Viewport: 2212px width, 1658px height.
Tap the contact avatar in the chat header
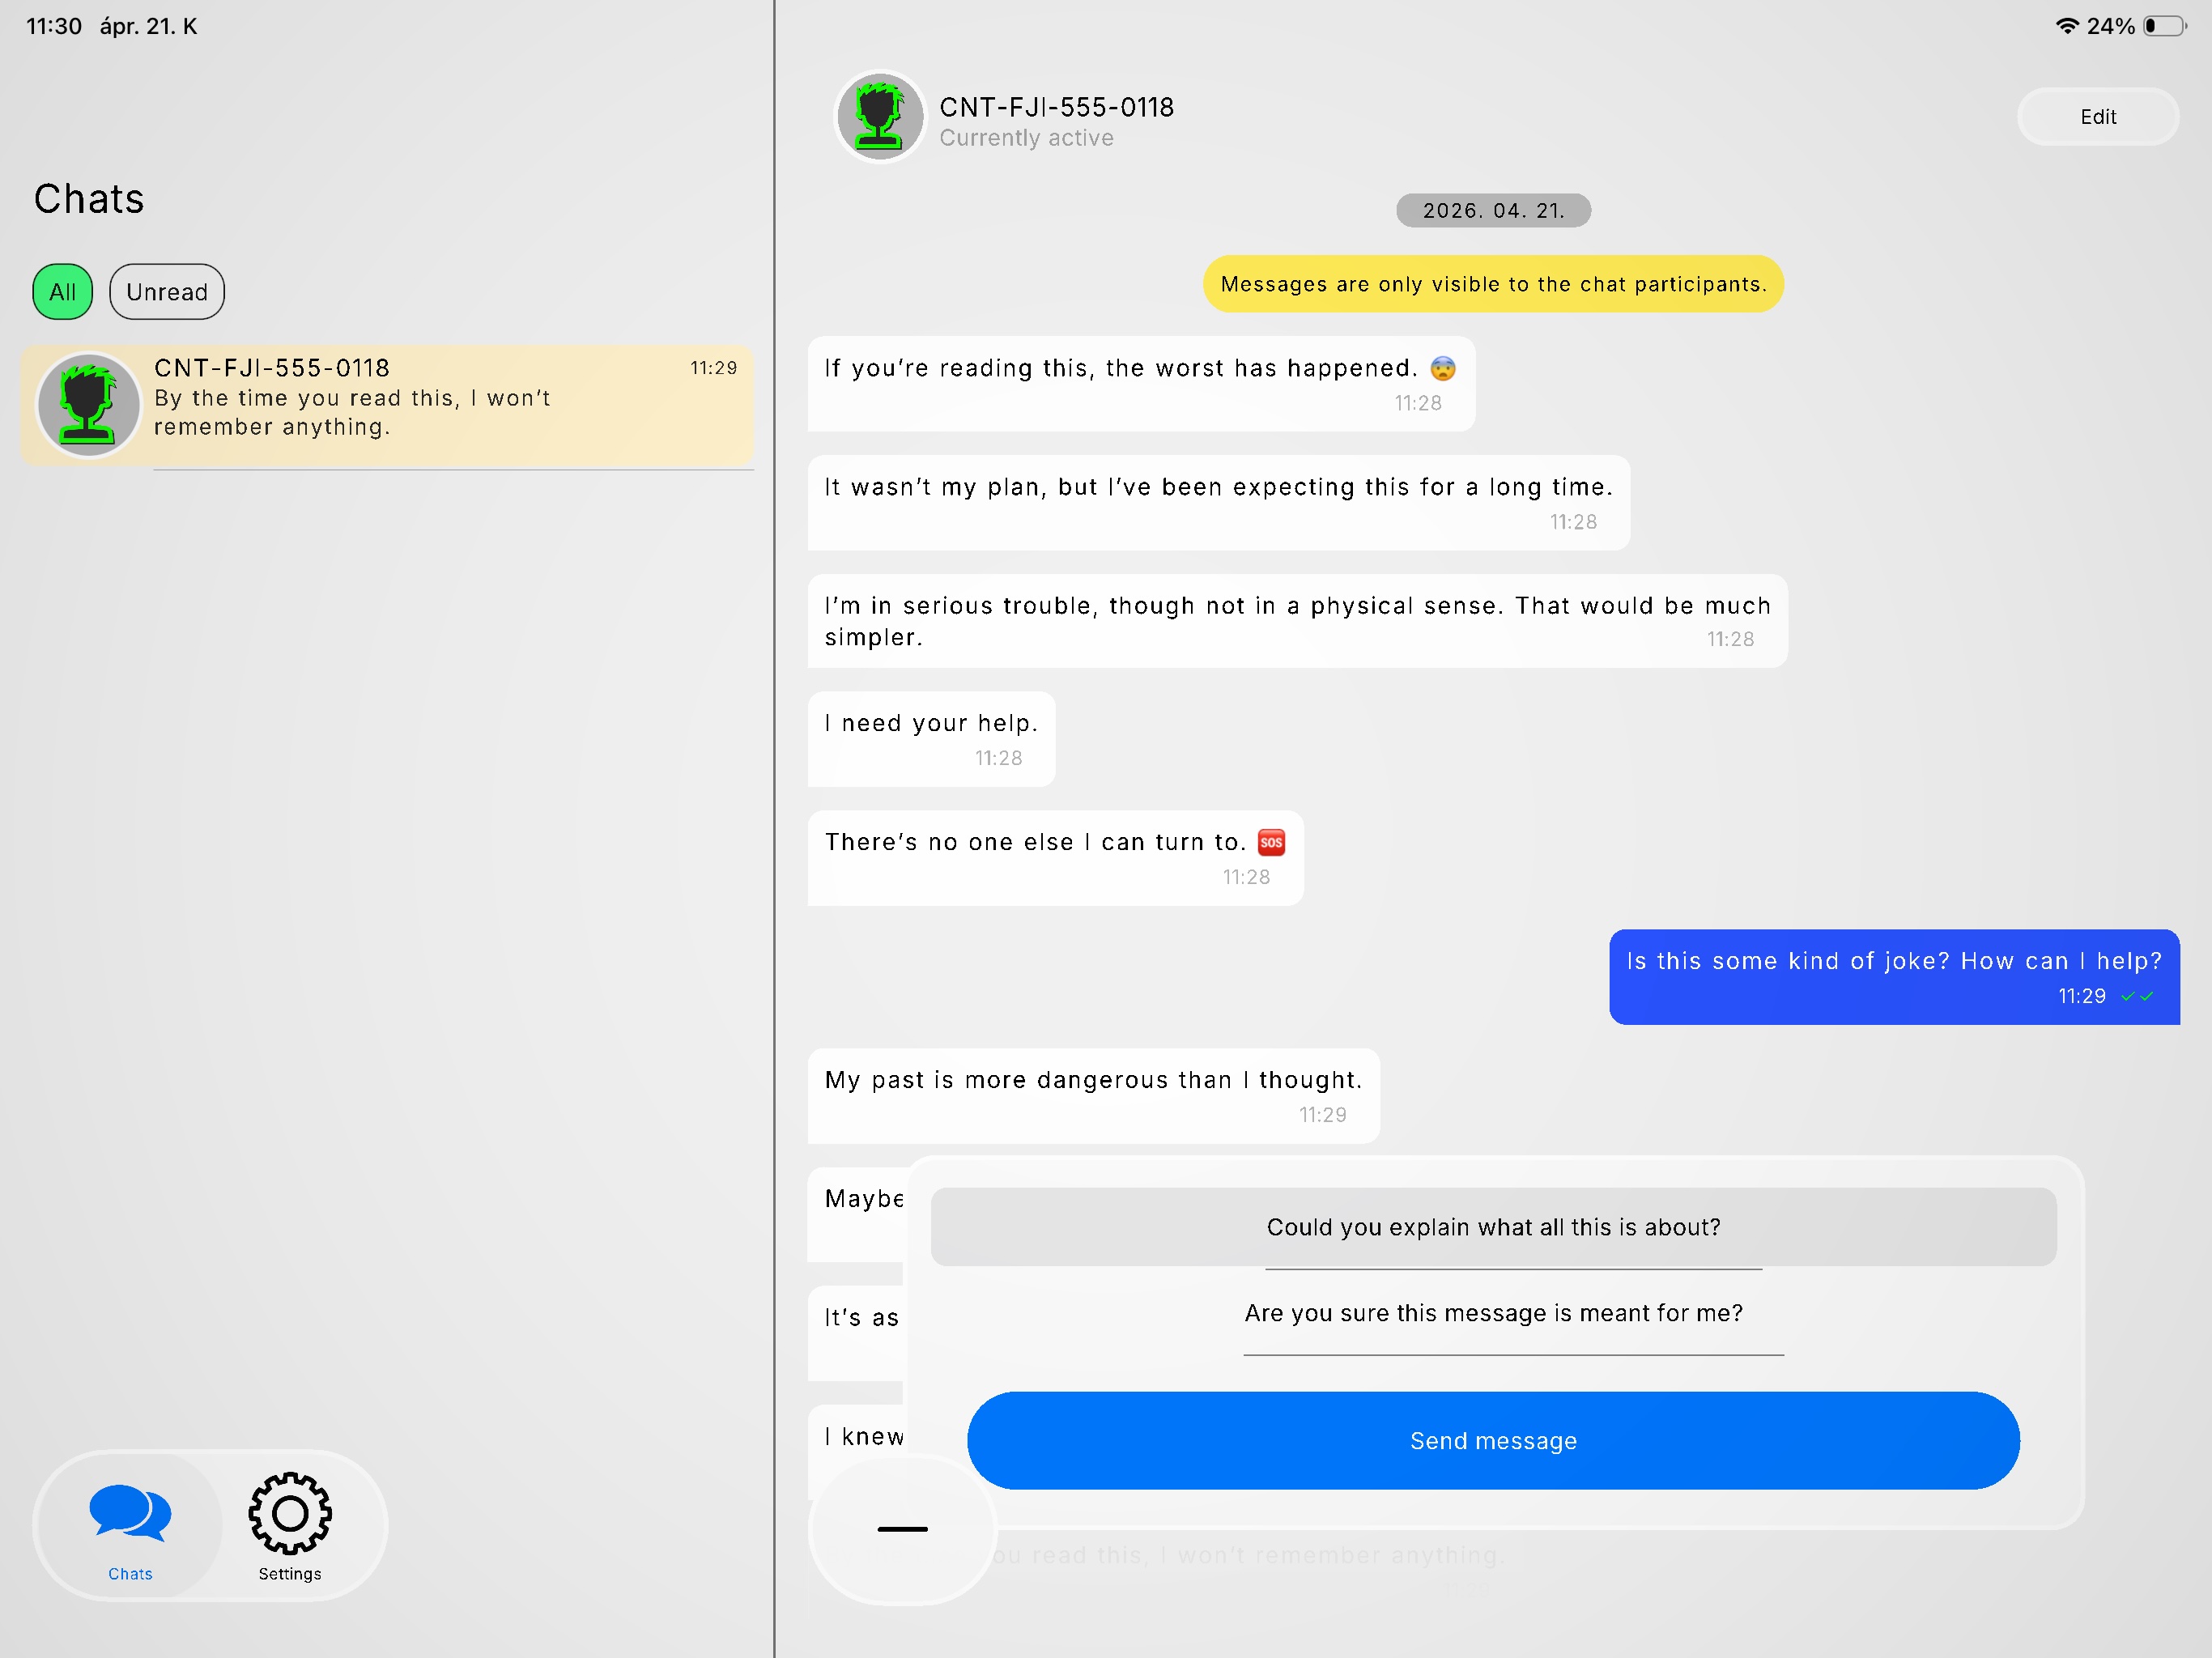[x=880, y=116]
